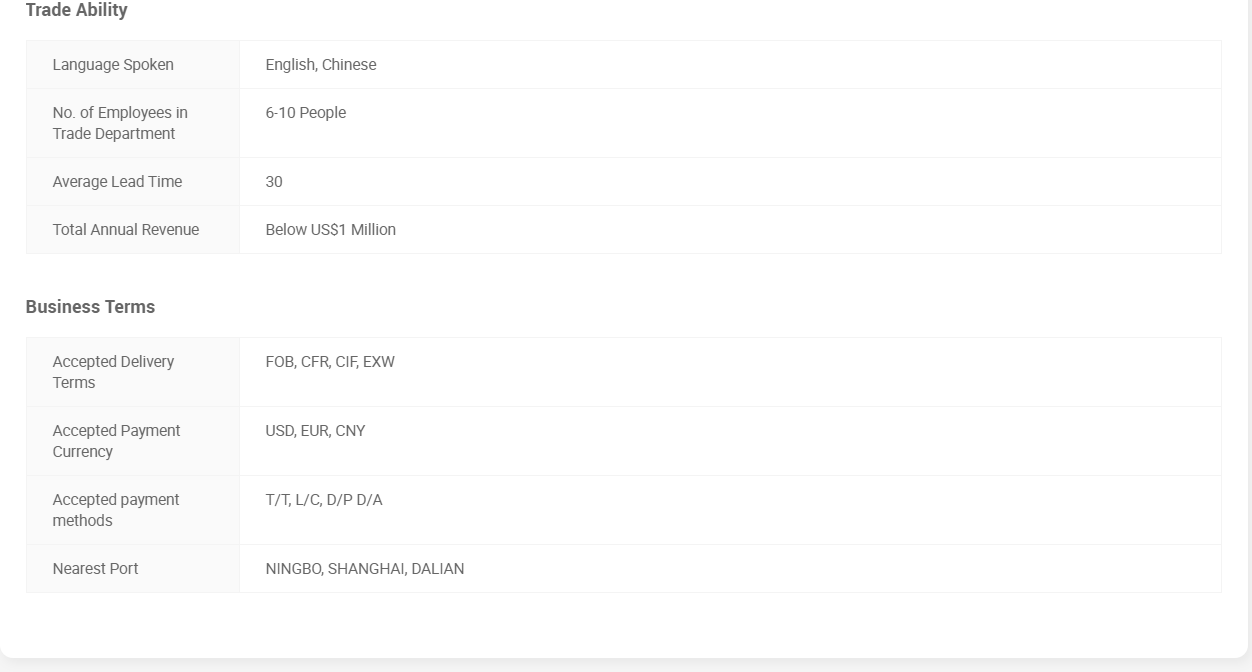
Task: Click the FOB, CFR, CIF, EXW value
Action: (330, 362)
